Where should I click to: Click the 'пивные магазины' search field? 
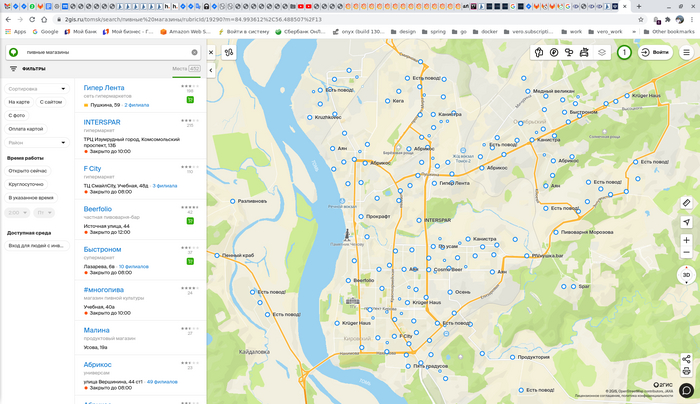click(x=100, y=52)
